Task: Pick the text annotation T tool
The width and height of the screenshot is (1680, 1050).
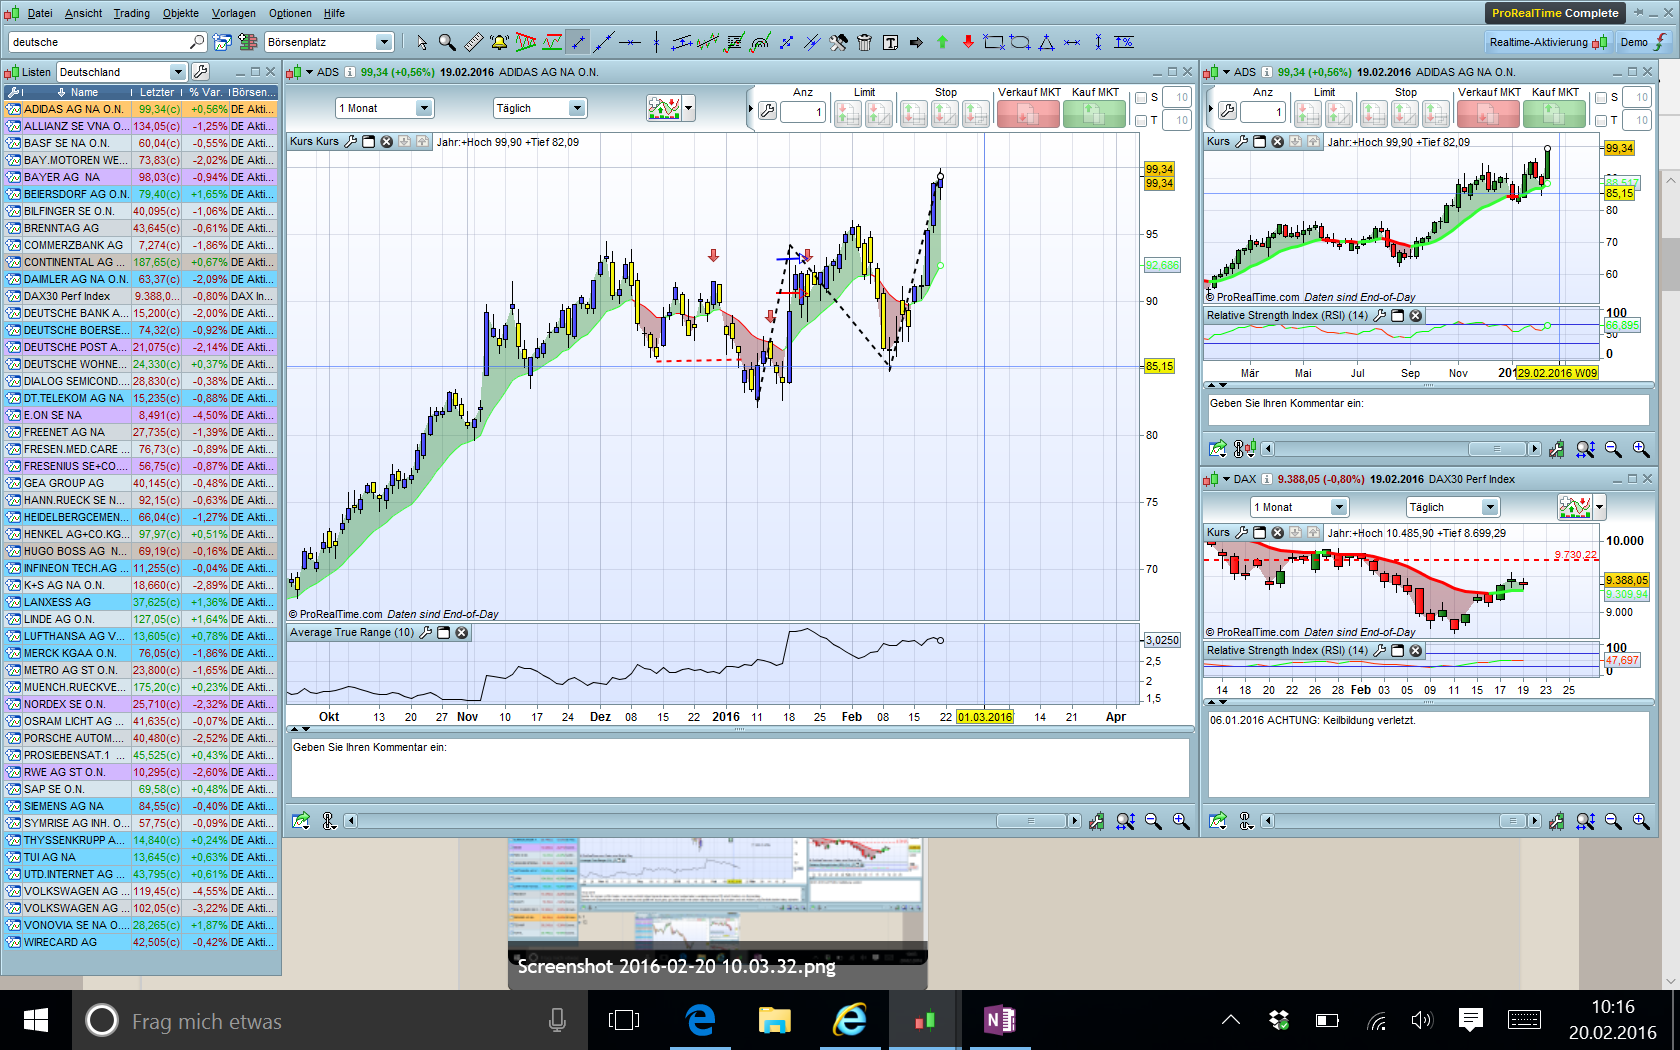Action: [x=890, y=42]
